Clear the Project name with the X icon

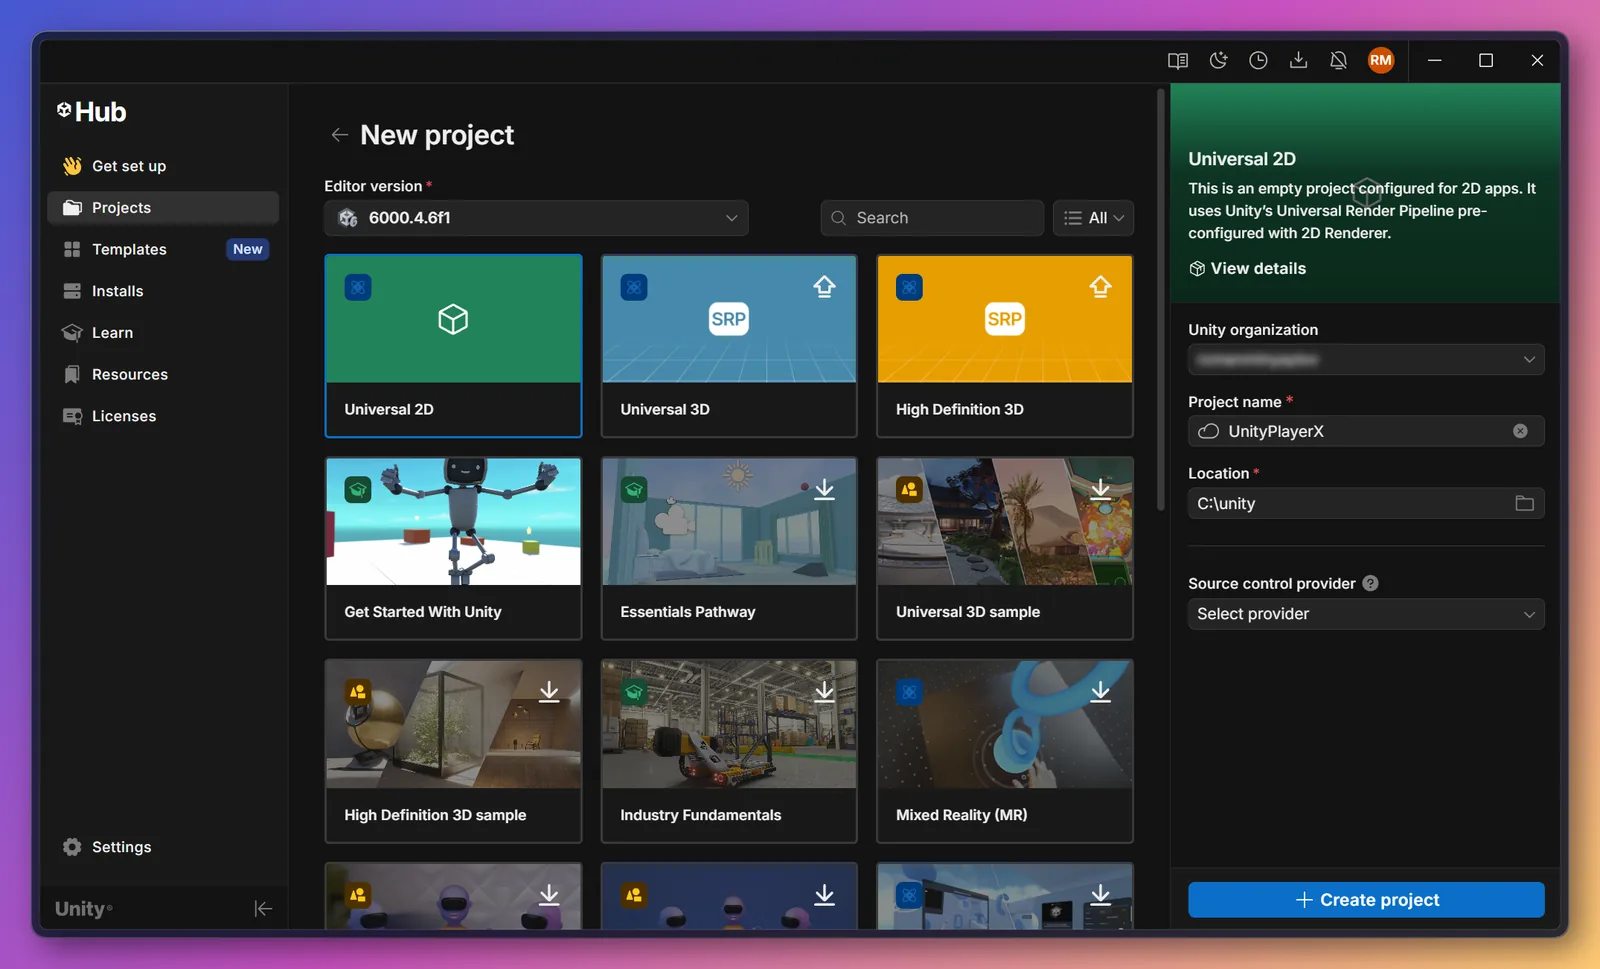tap(1520, 431)
